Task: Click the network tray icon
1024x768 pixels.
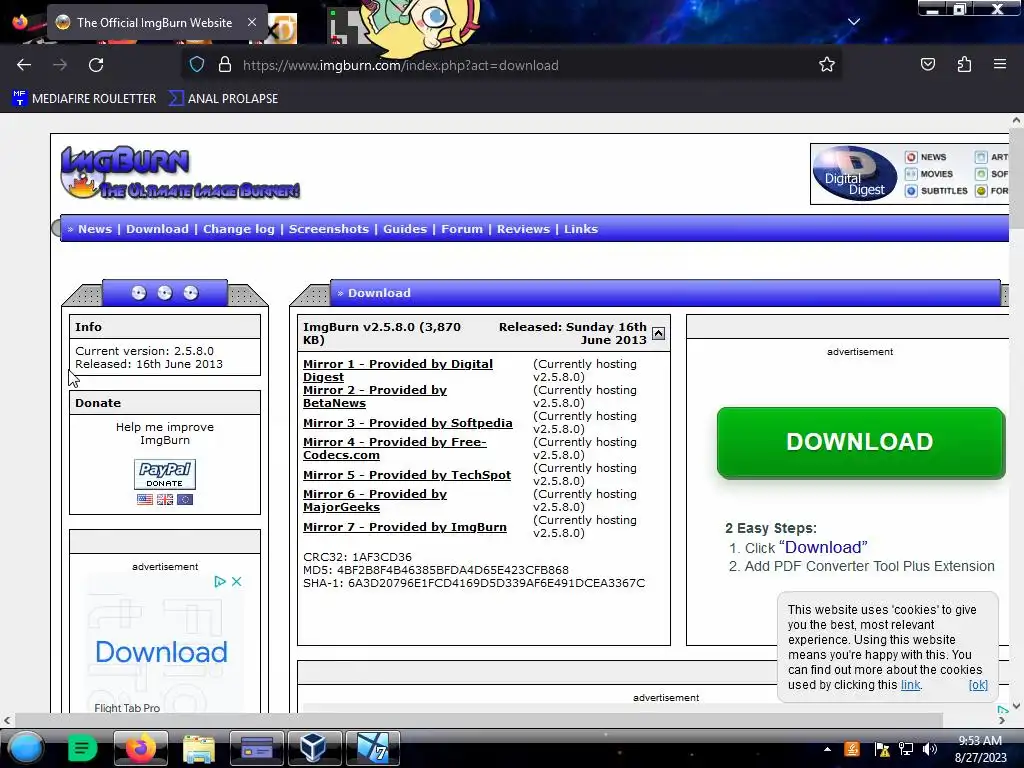Action: [x=905, y=749]
